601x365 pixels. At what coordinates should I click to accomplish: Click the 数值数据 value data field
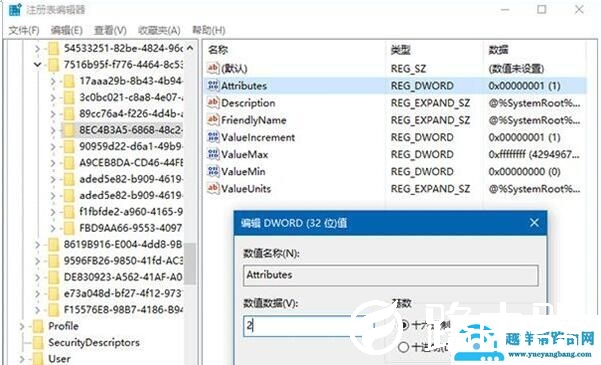point(309,326)
